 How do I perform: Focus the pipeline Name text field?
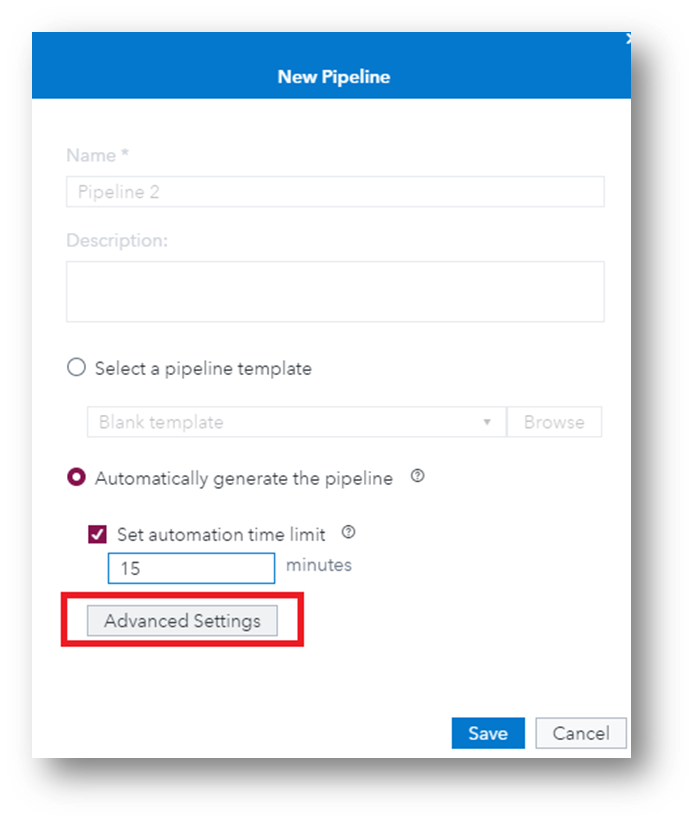pos(334,192)
